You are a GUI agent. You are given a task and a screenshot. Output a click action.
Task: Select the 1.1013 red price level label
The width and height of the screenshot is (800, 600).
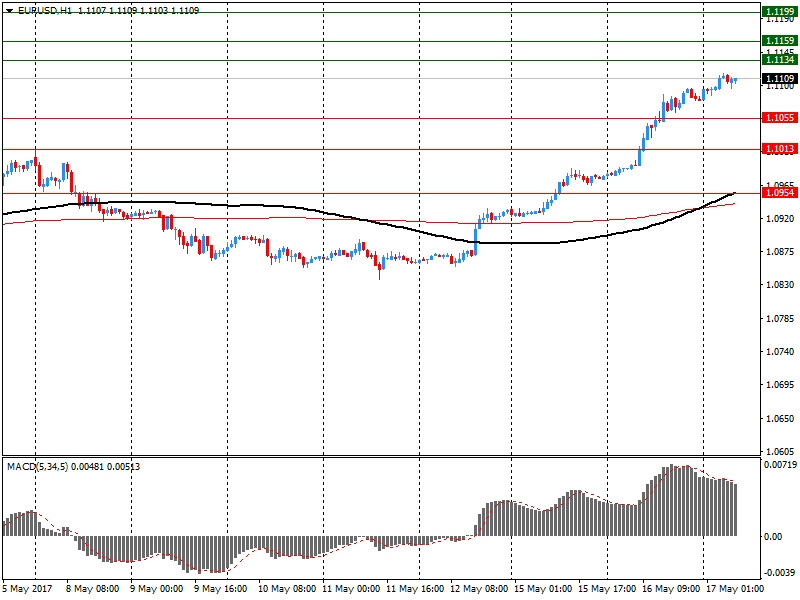click(780, 148)
